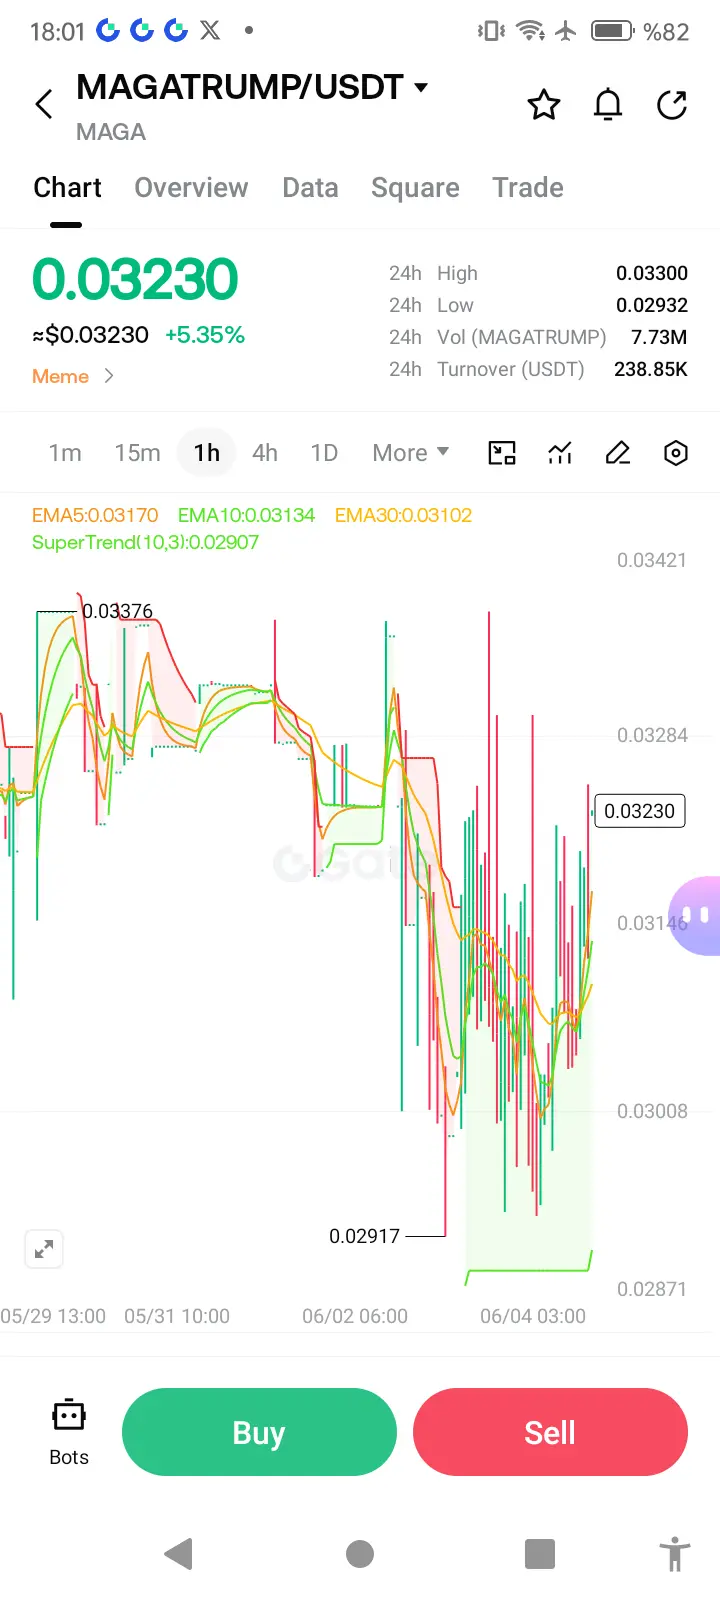Tap the share icon in header
The height and width of the screenshot is (1600, 720).
pos(672,104)
